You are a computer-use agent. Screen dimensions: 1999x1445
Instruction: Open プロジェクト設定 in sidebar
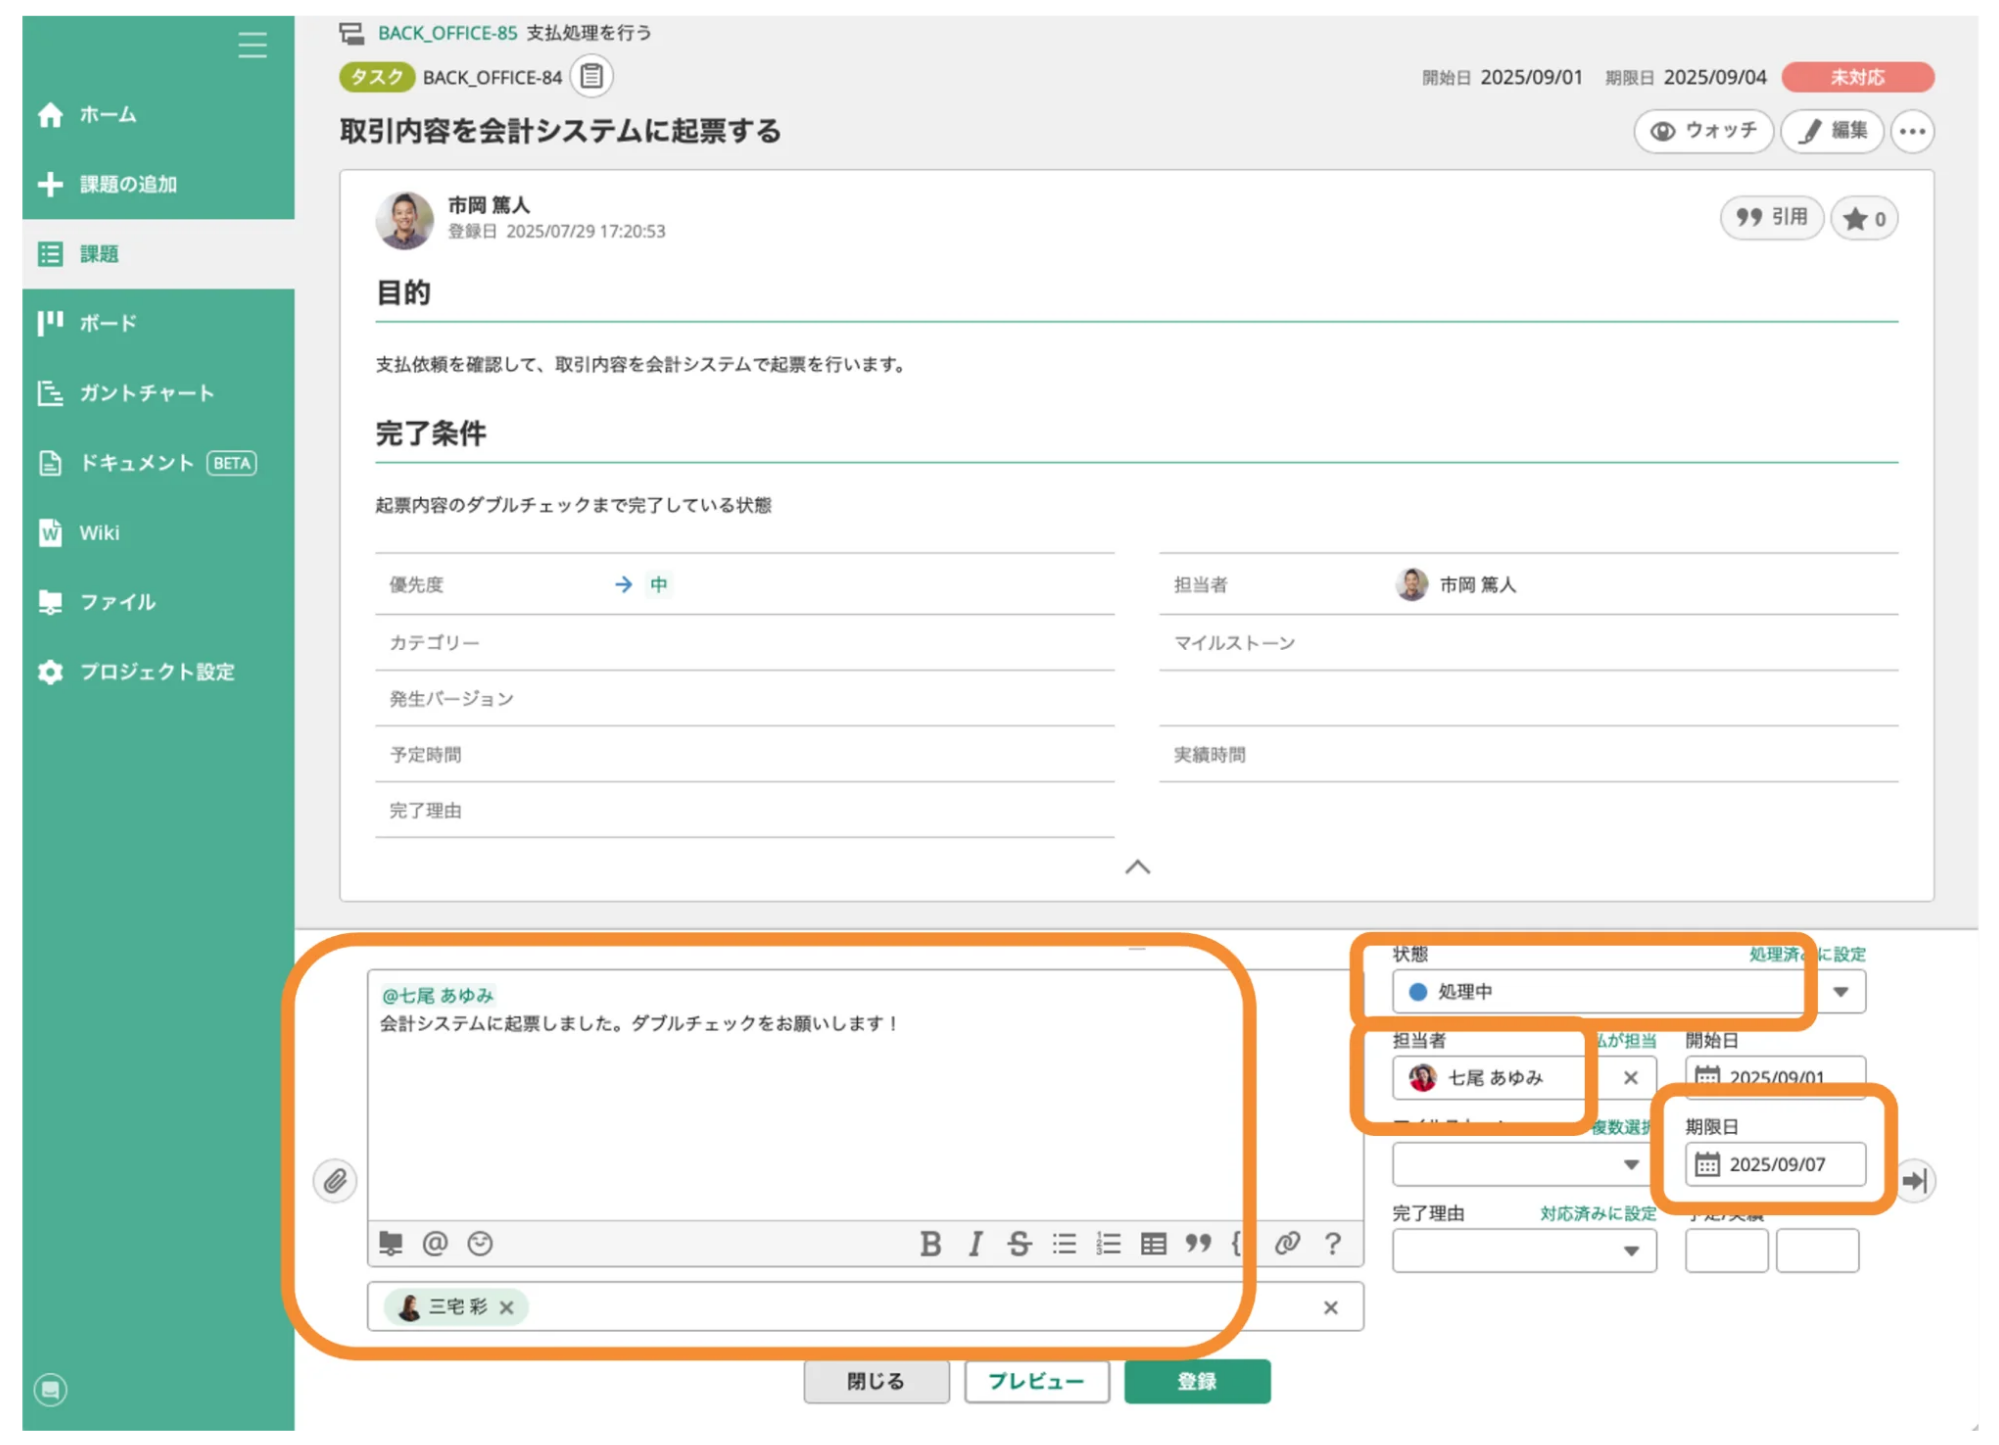tap(158, 672)
